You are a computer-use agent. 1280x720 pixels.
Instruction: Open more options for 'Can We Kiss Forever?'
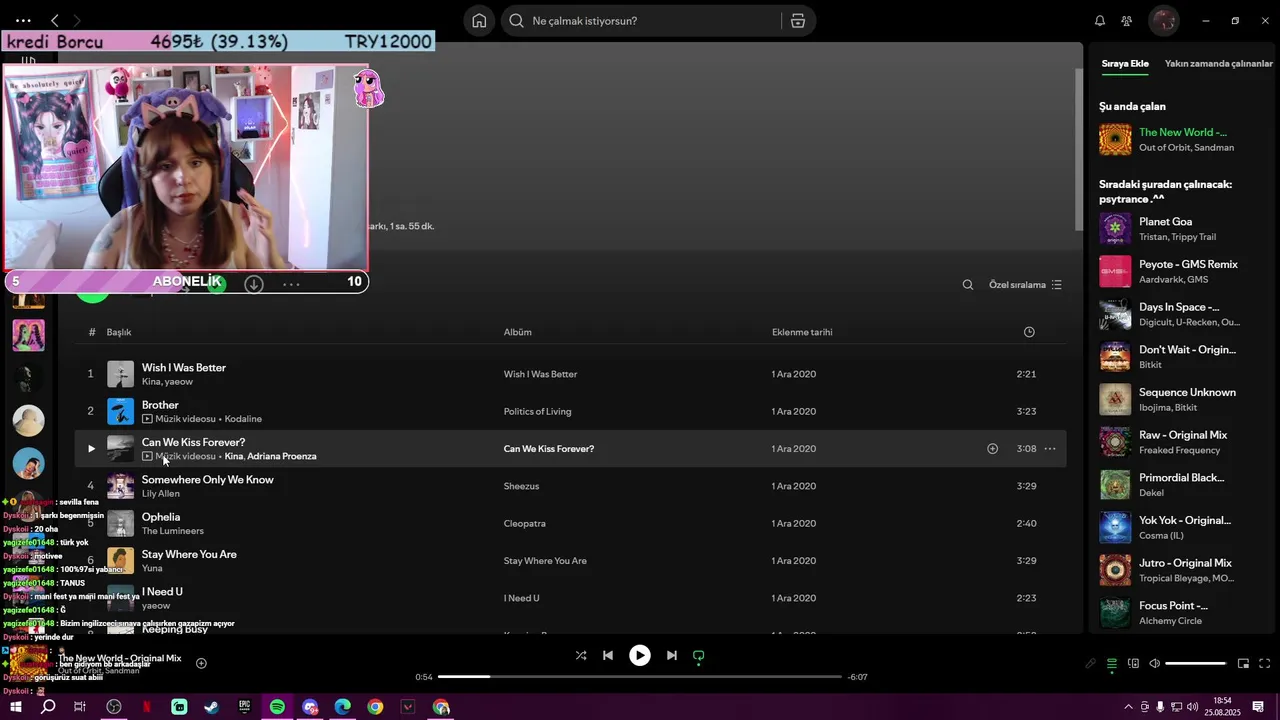point(1050,449)
